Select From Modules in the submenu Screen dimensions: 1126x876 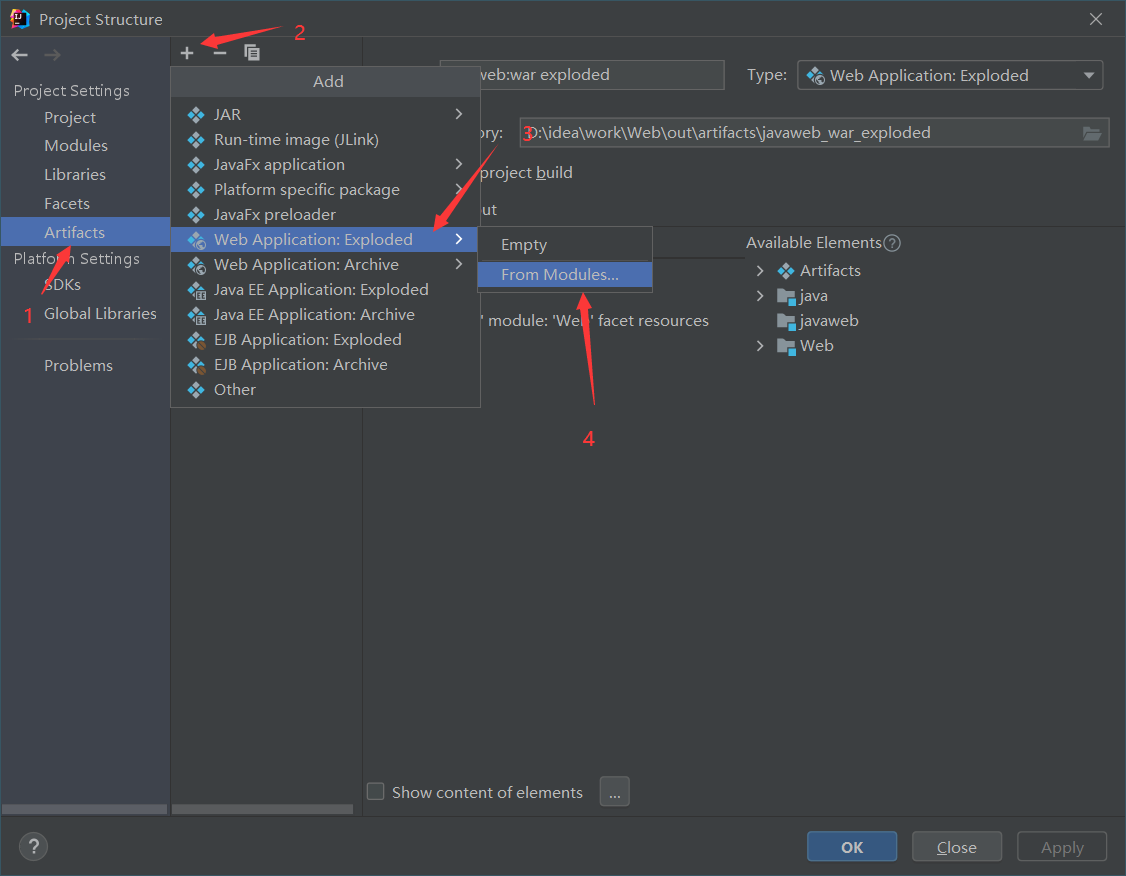click(564, 274)
